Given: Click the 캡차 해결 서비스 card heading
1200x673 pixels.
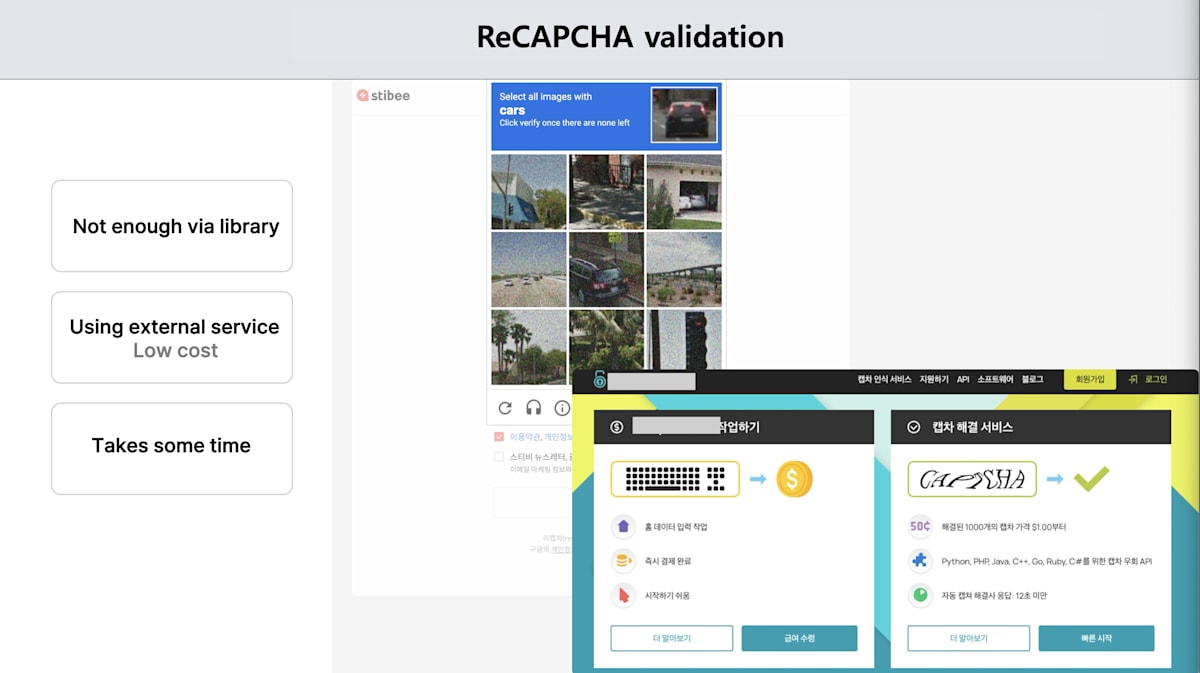Looking at the screenshot, I should coord(973,427).
